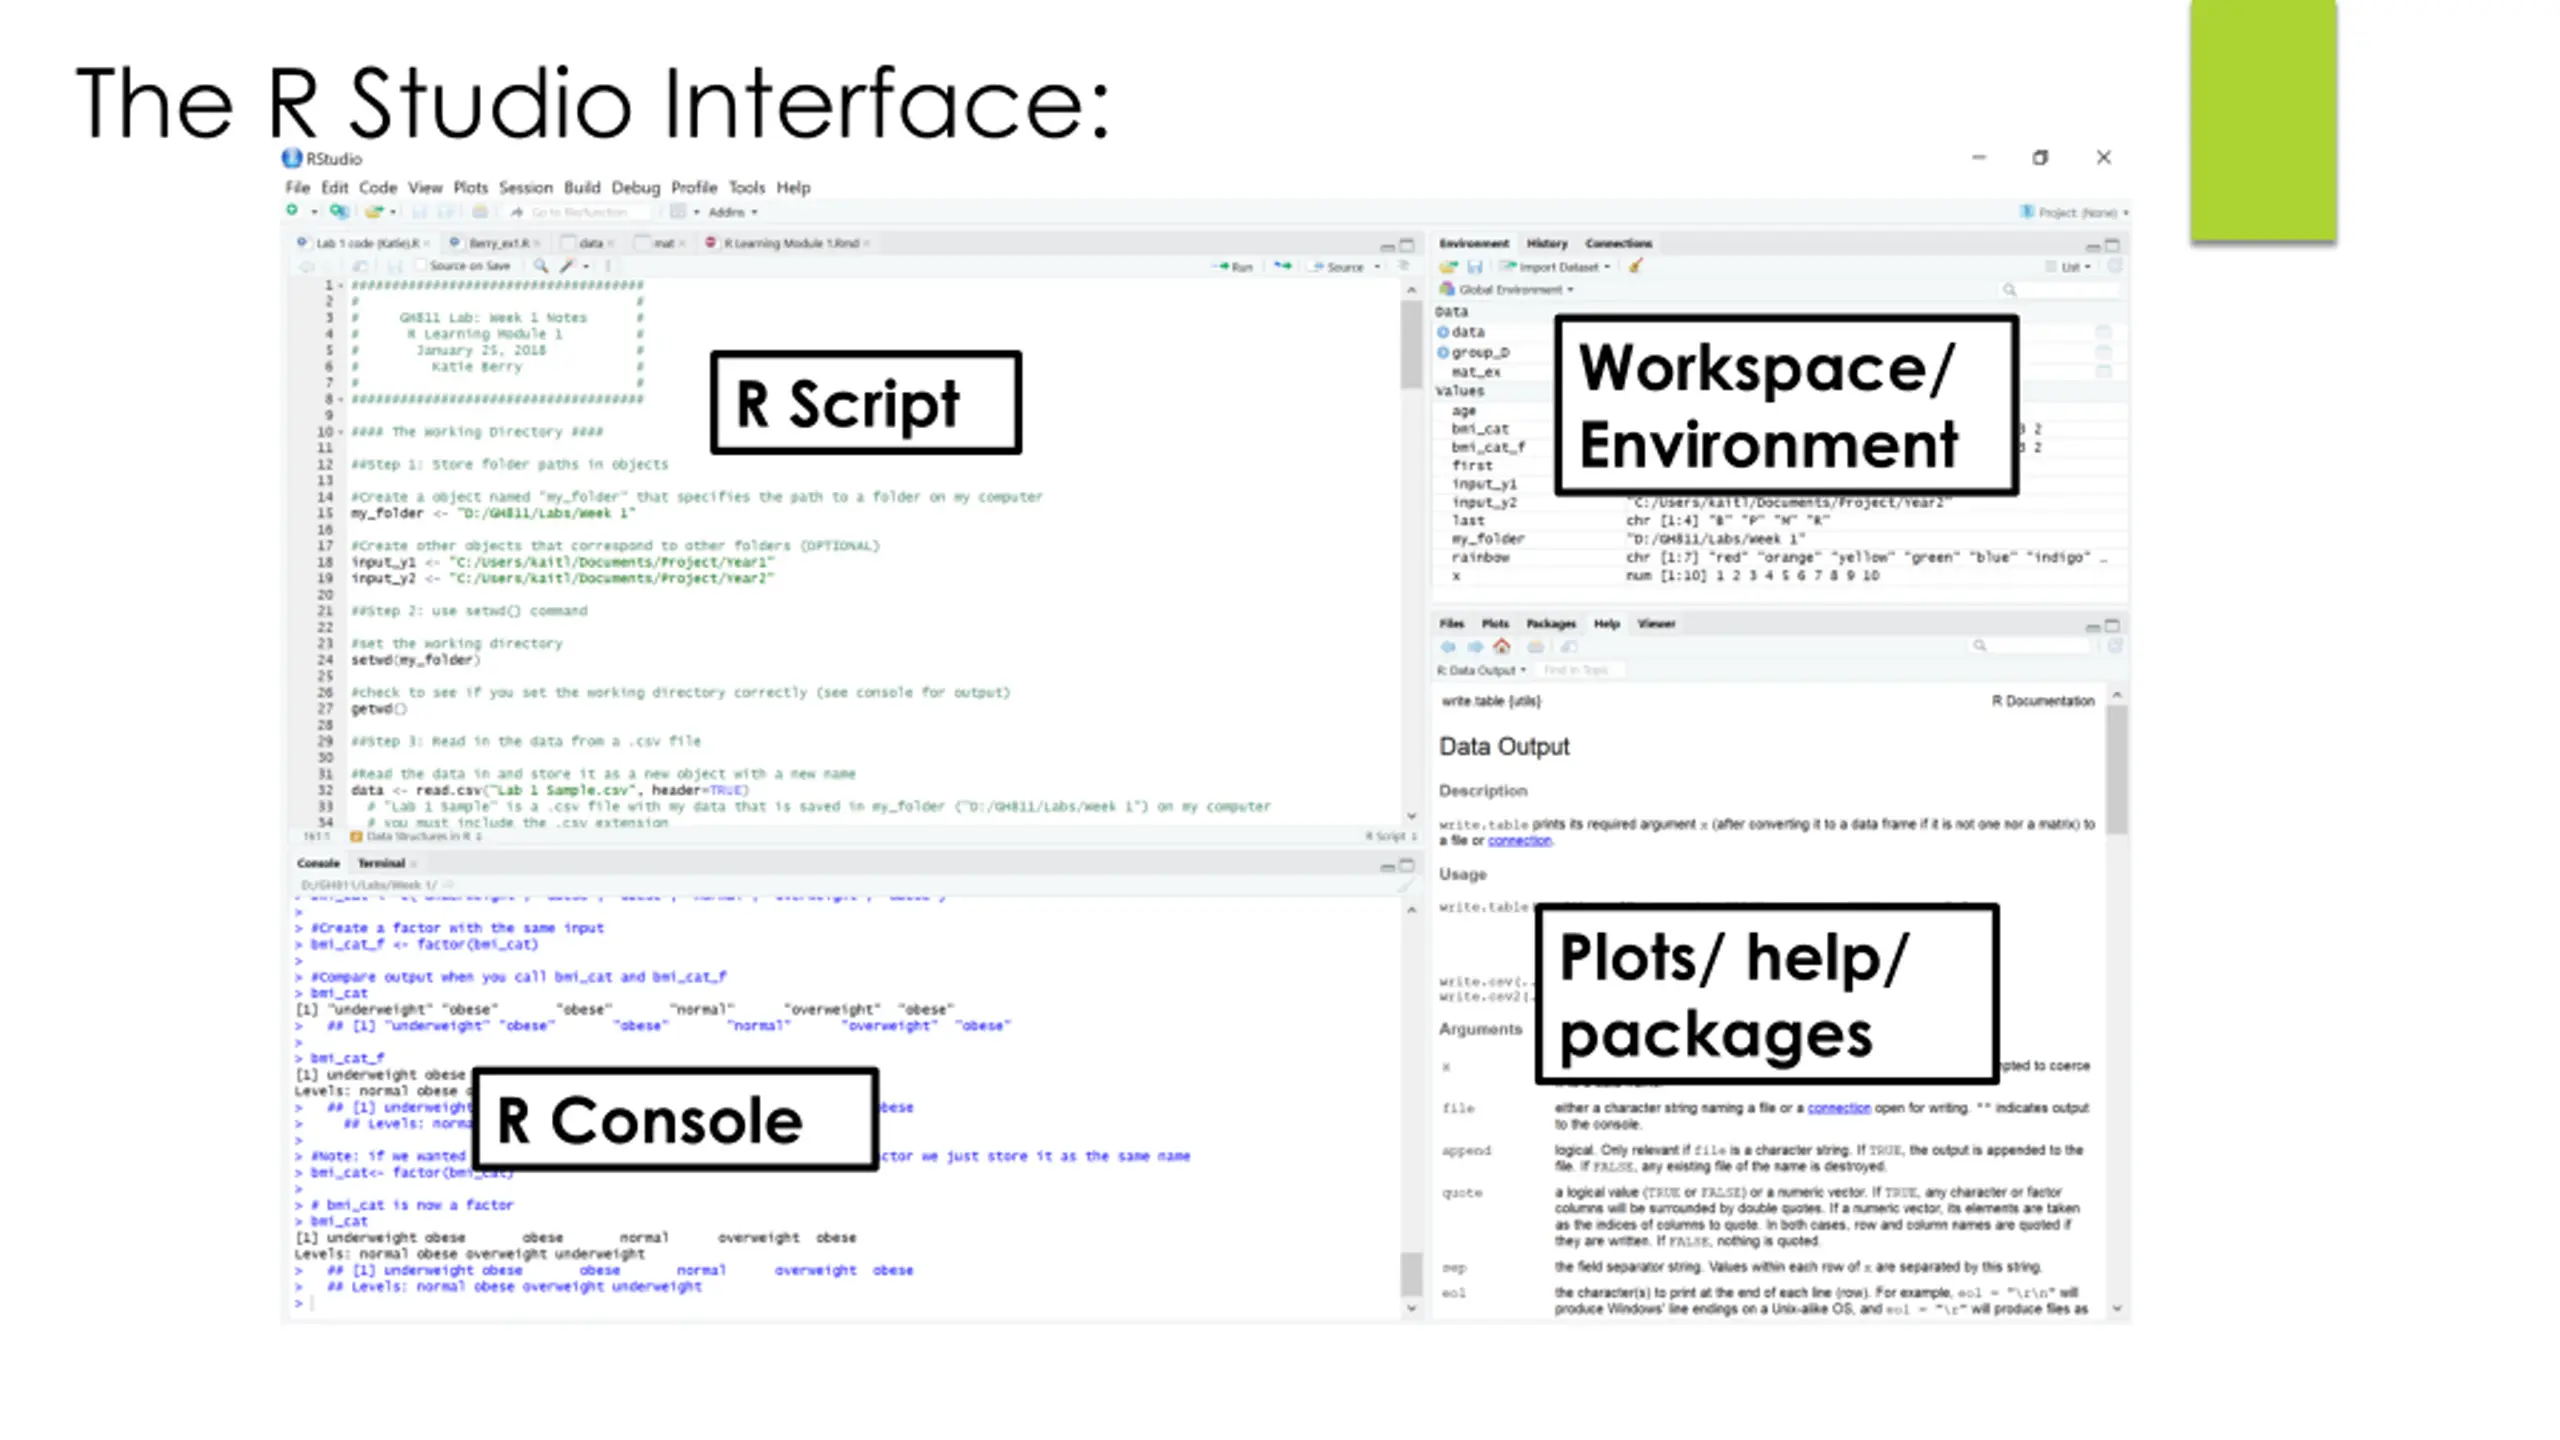
Task: Open the Import Dataset dropdown
Action: (1556, 267)
